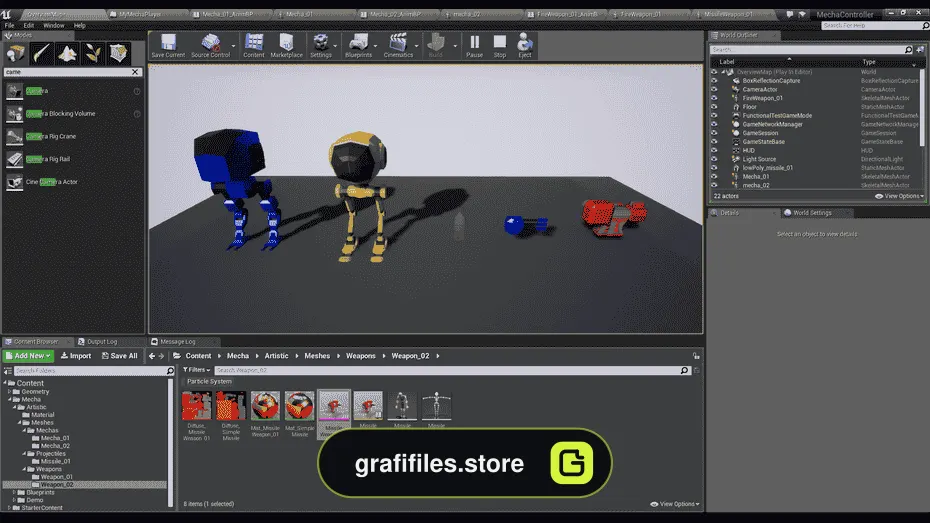Pick Camera Rig Crane entry
Image resolution: width=930 pixels, height=523 pixels.
pos(73,136)
